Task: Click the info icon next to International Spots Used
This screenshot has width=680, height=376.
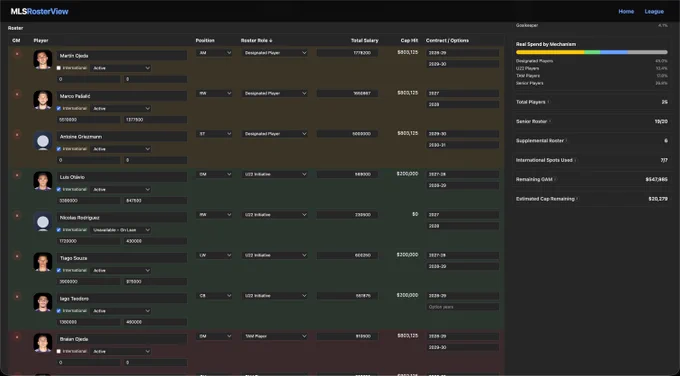Action: click(575, 160)
